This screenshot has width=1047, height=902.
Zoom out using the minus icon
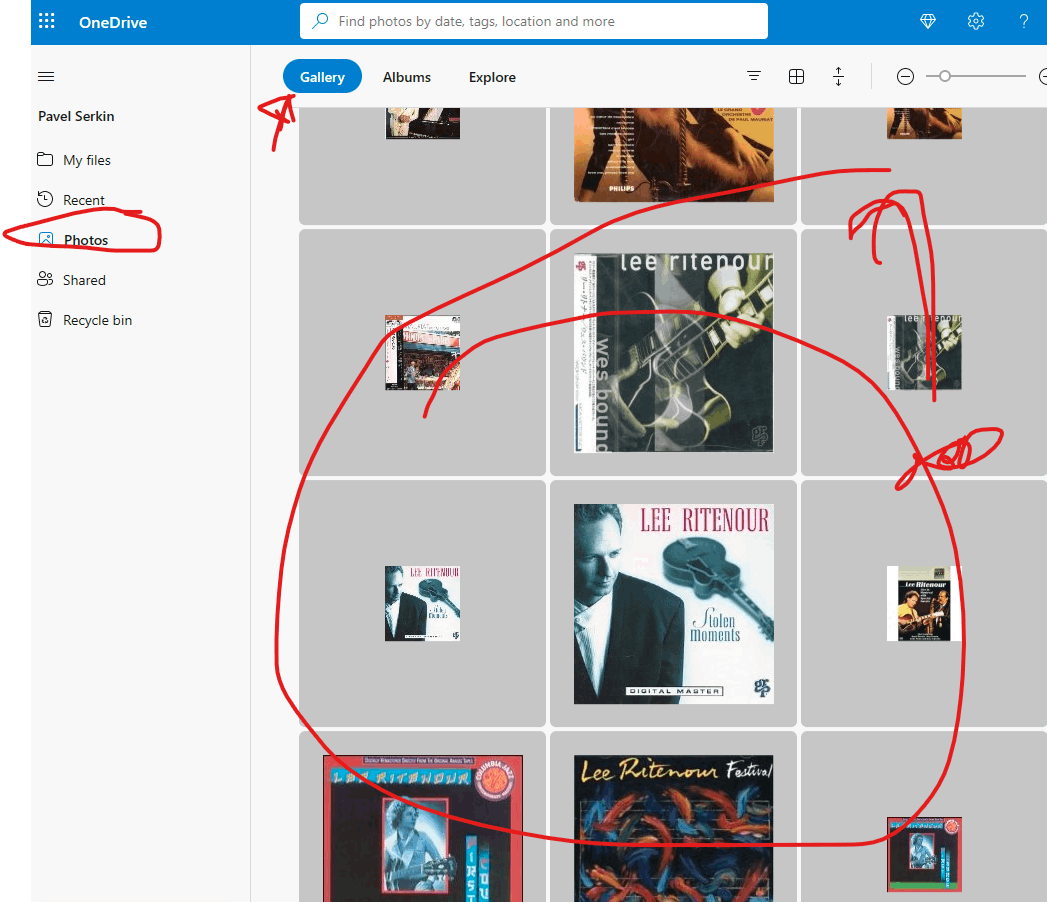pos(905,75)
